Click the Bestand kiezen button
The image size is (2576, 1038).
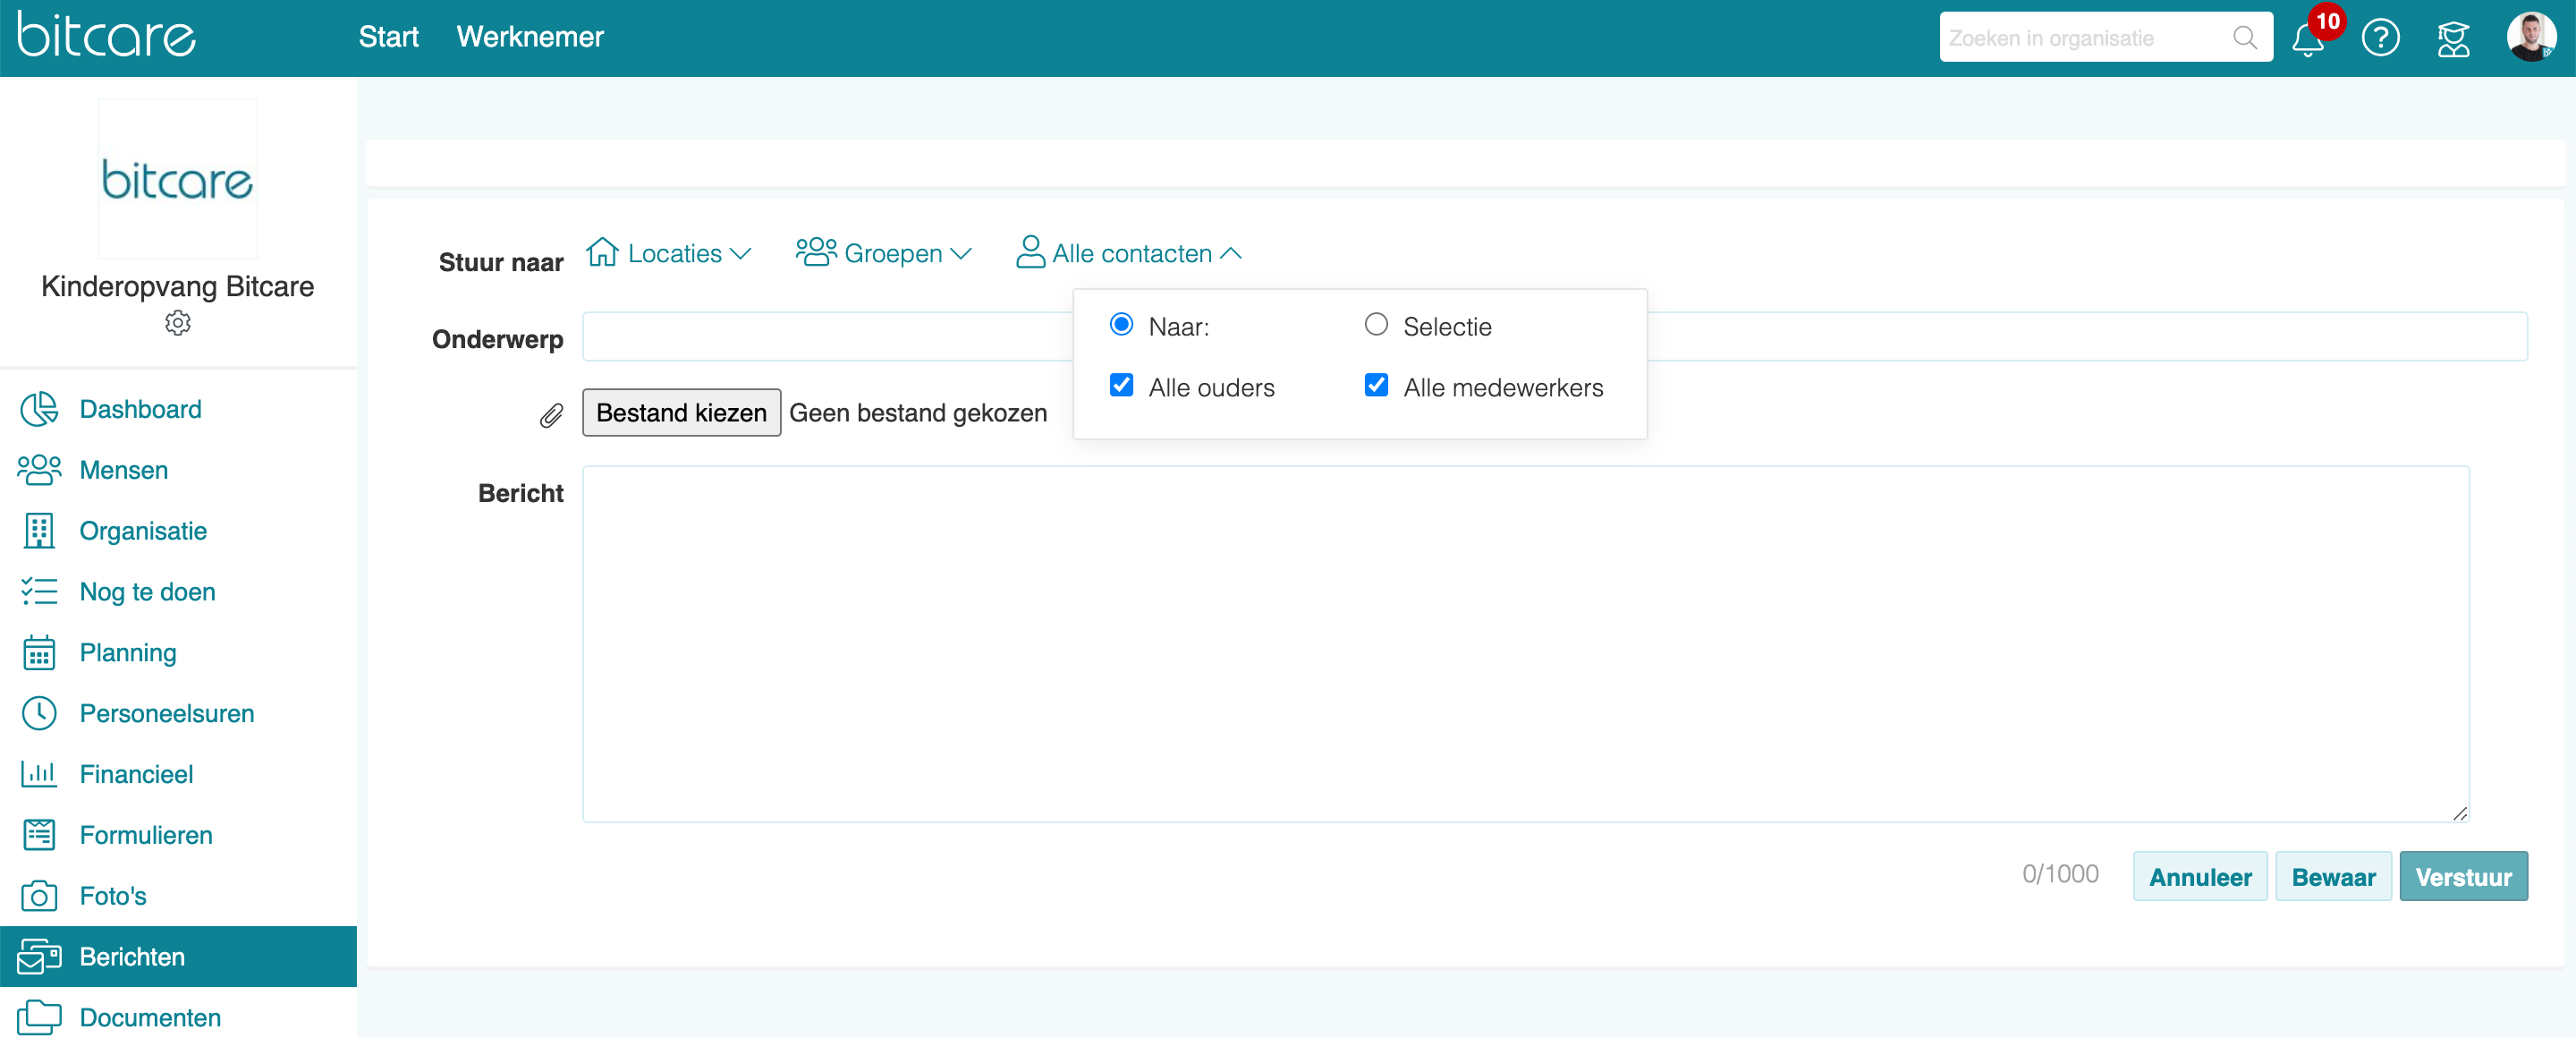(x=681, y=412)
